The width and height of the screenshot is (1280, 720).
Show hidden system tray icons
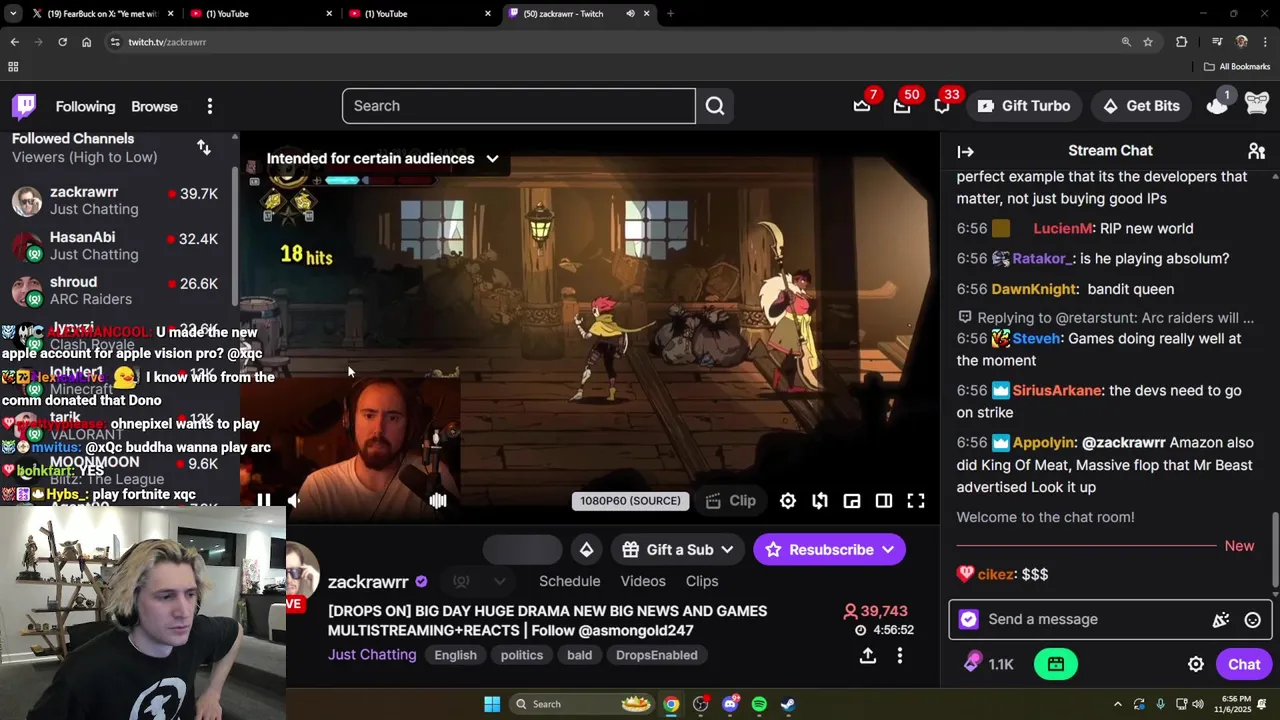(x=1118, y=704)
